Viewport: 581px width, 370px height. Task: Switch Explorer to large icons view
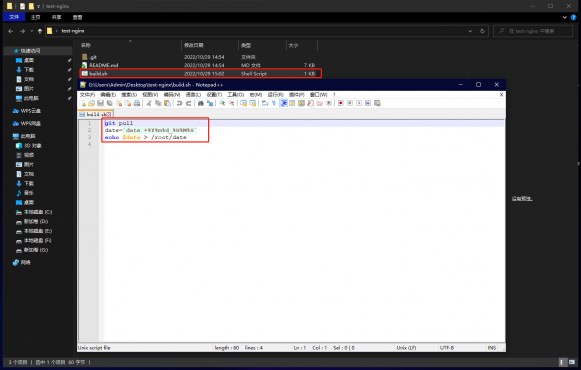(572, 362)
